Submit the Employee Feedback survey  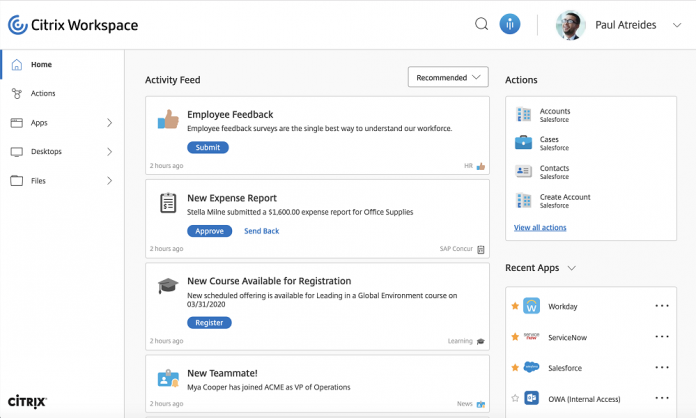click(x=208, y=147)
